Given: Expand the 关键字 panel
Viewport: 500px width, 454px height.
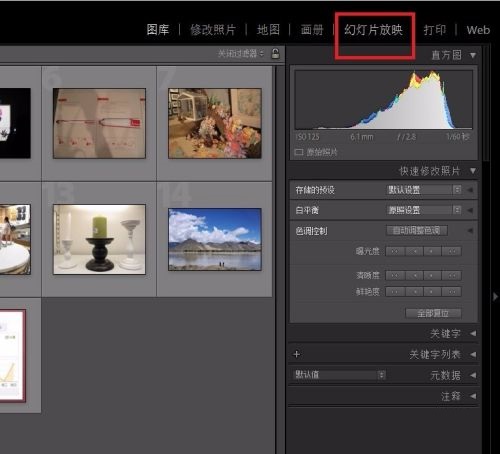Looking at the screenshot, I should 473,334.
